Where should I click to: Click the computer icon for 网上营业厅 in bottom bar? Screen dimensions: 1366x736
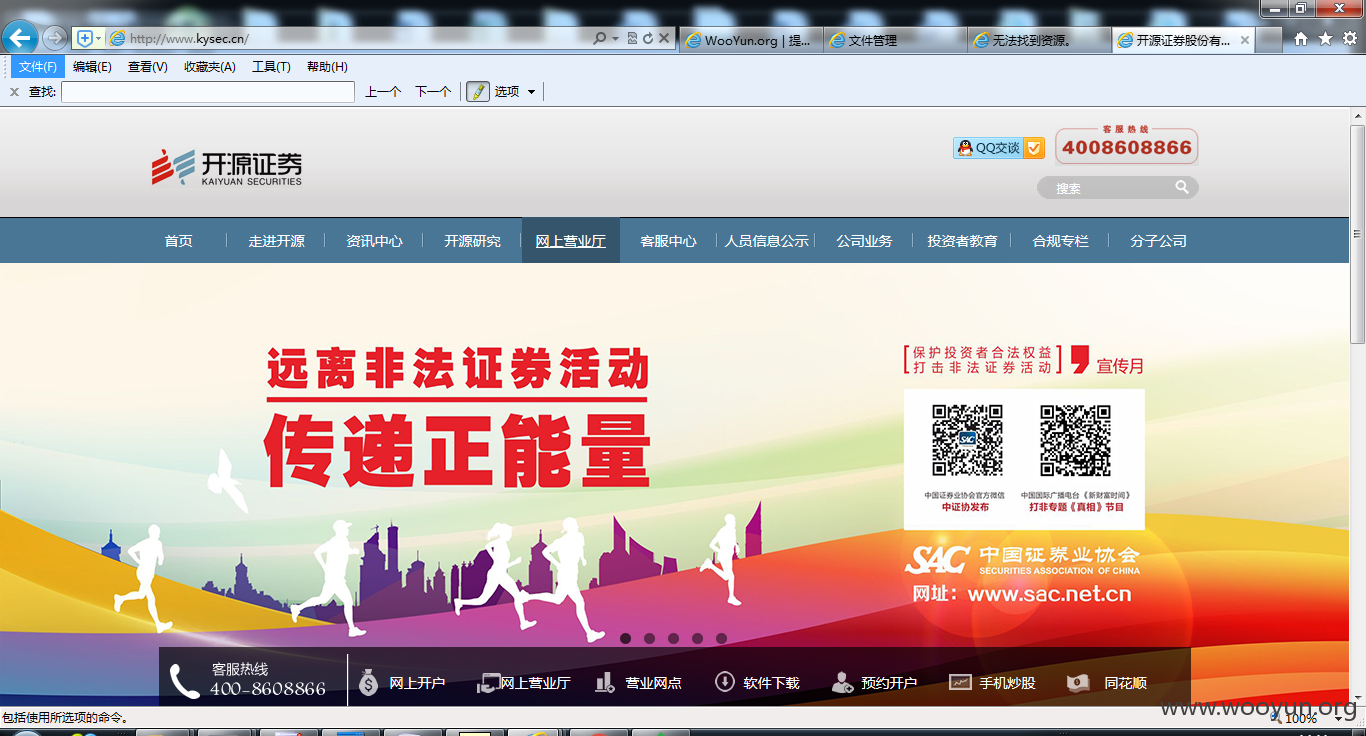(x=488, y=683)
